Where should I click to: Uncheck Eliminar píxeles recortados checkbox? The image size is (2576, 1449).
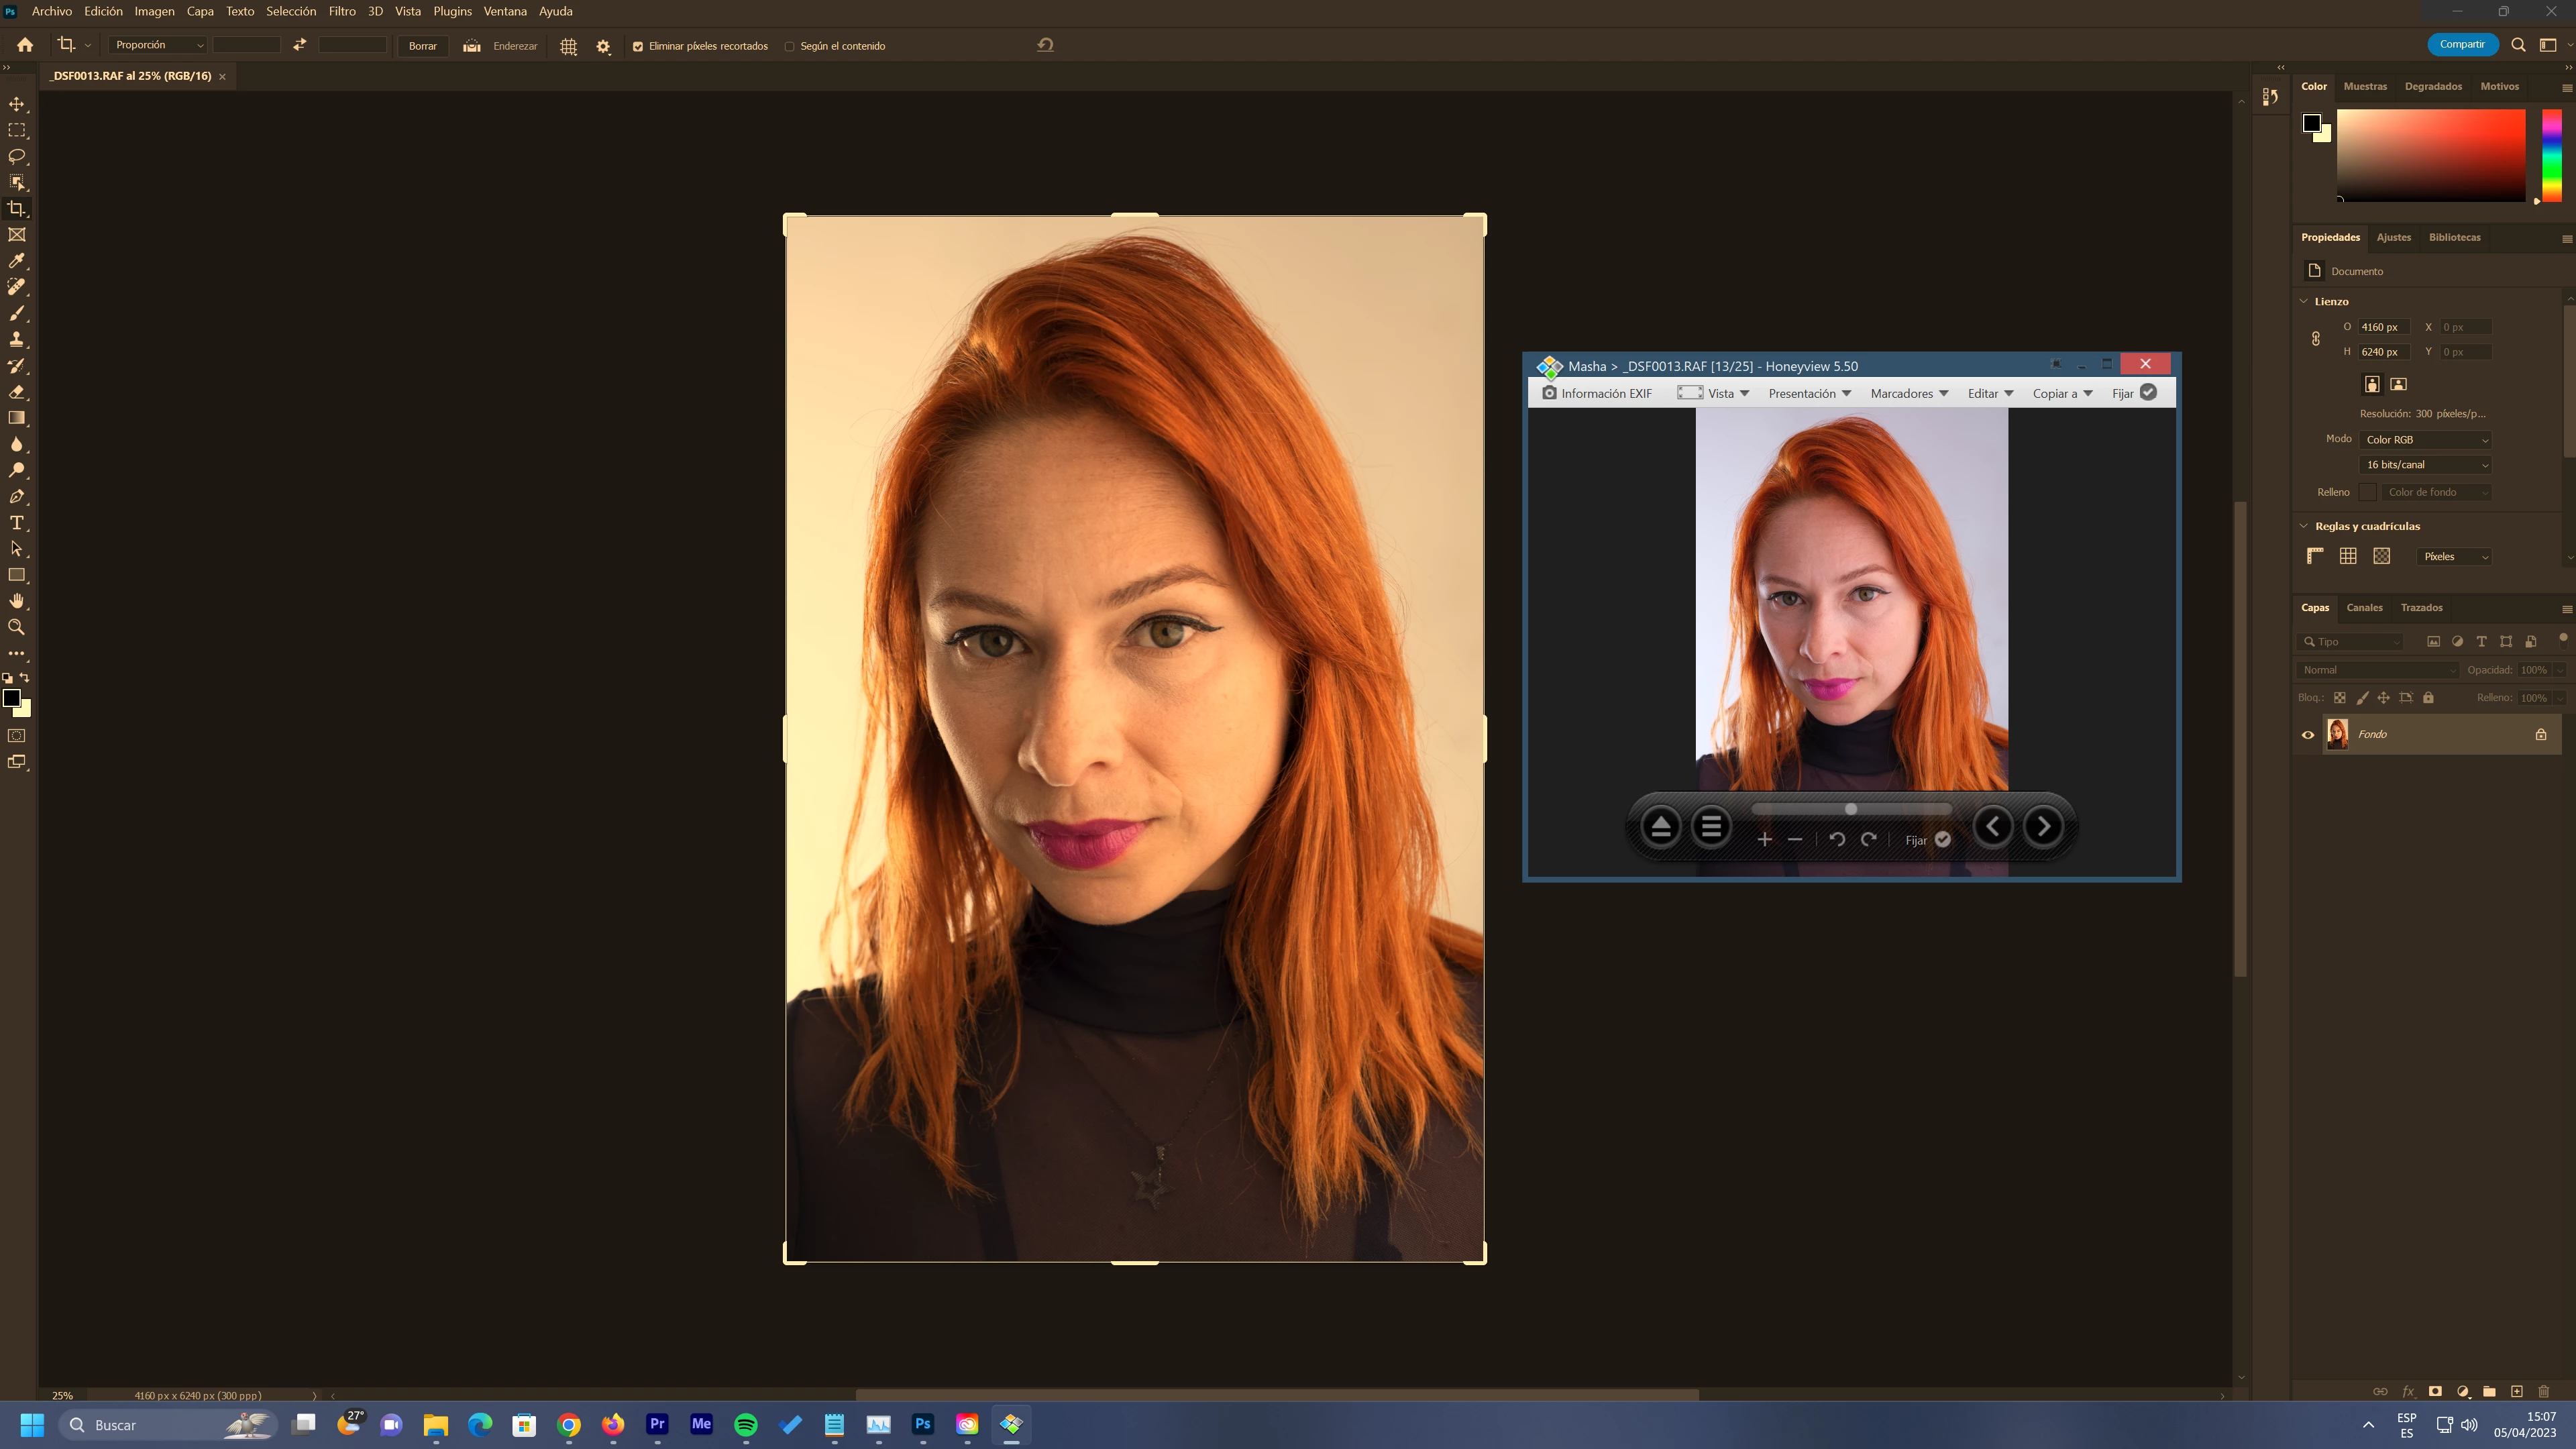[x=638, y=46]
